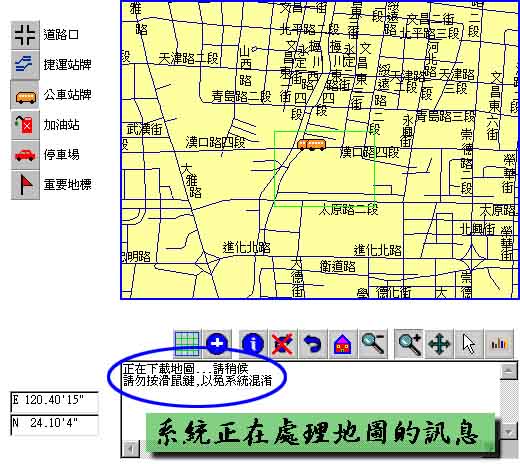
Task: Select the 重要地標 landmark flag icon
Action: coord(25,185)
